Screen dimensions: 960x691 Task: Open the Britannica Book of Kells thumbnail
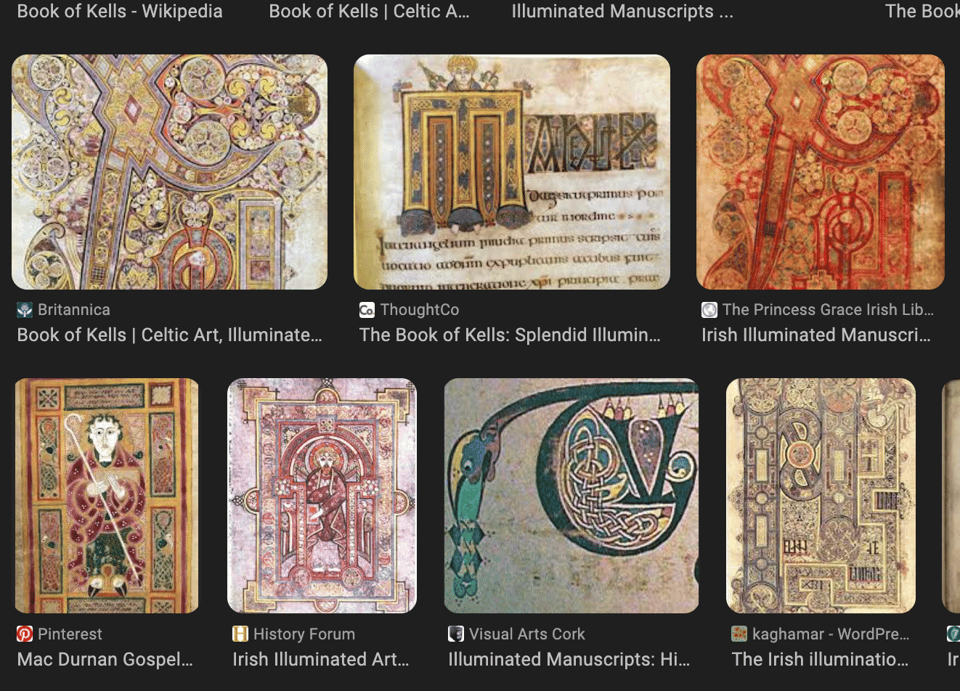coord(170,171)
